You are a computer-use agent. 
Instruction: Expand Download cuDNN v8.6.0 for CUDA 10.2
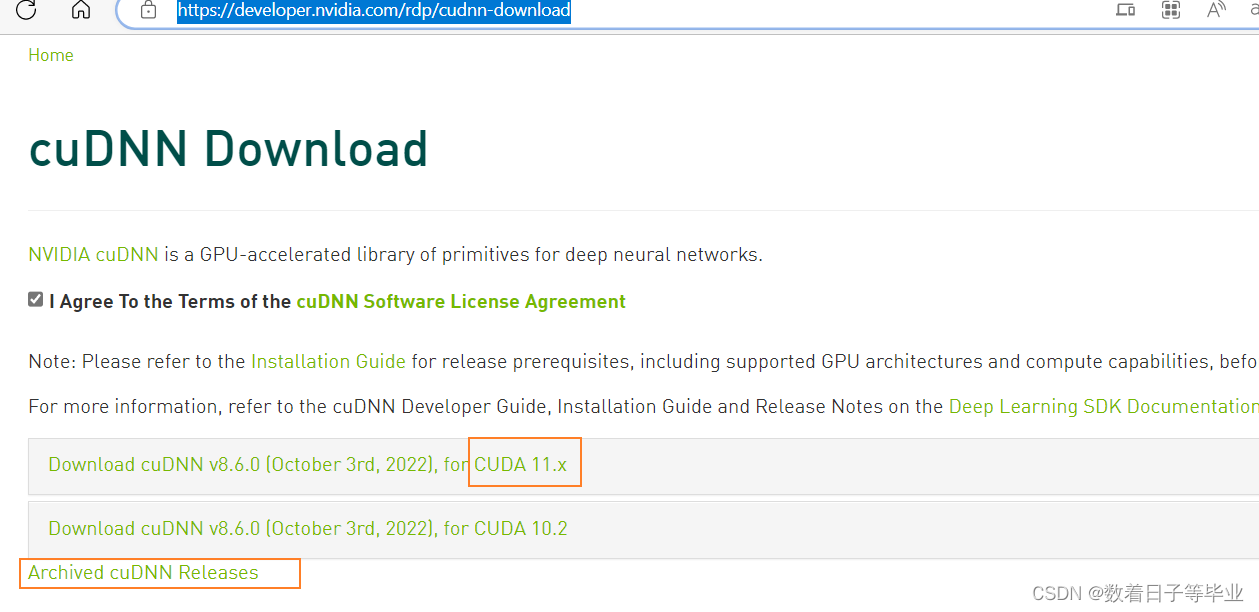pyautogui.click(x=643, y=529)
